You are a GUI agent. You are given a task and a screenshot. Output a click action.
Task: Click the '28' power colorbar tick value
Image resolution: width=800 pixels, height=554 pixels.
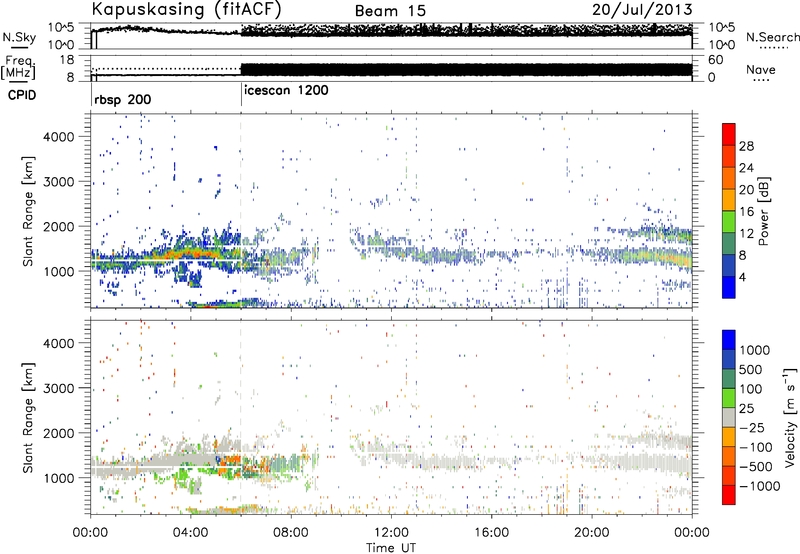tap(746, 146)
